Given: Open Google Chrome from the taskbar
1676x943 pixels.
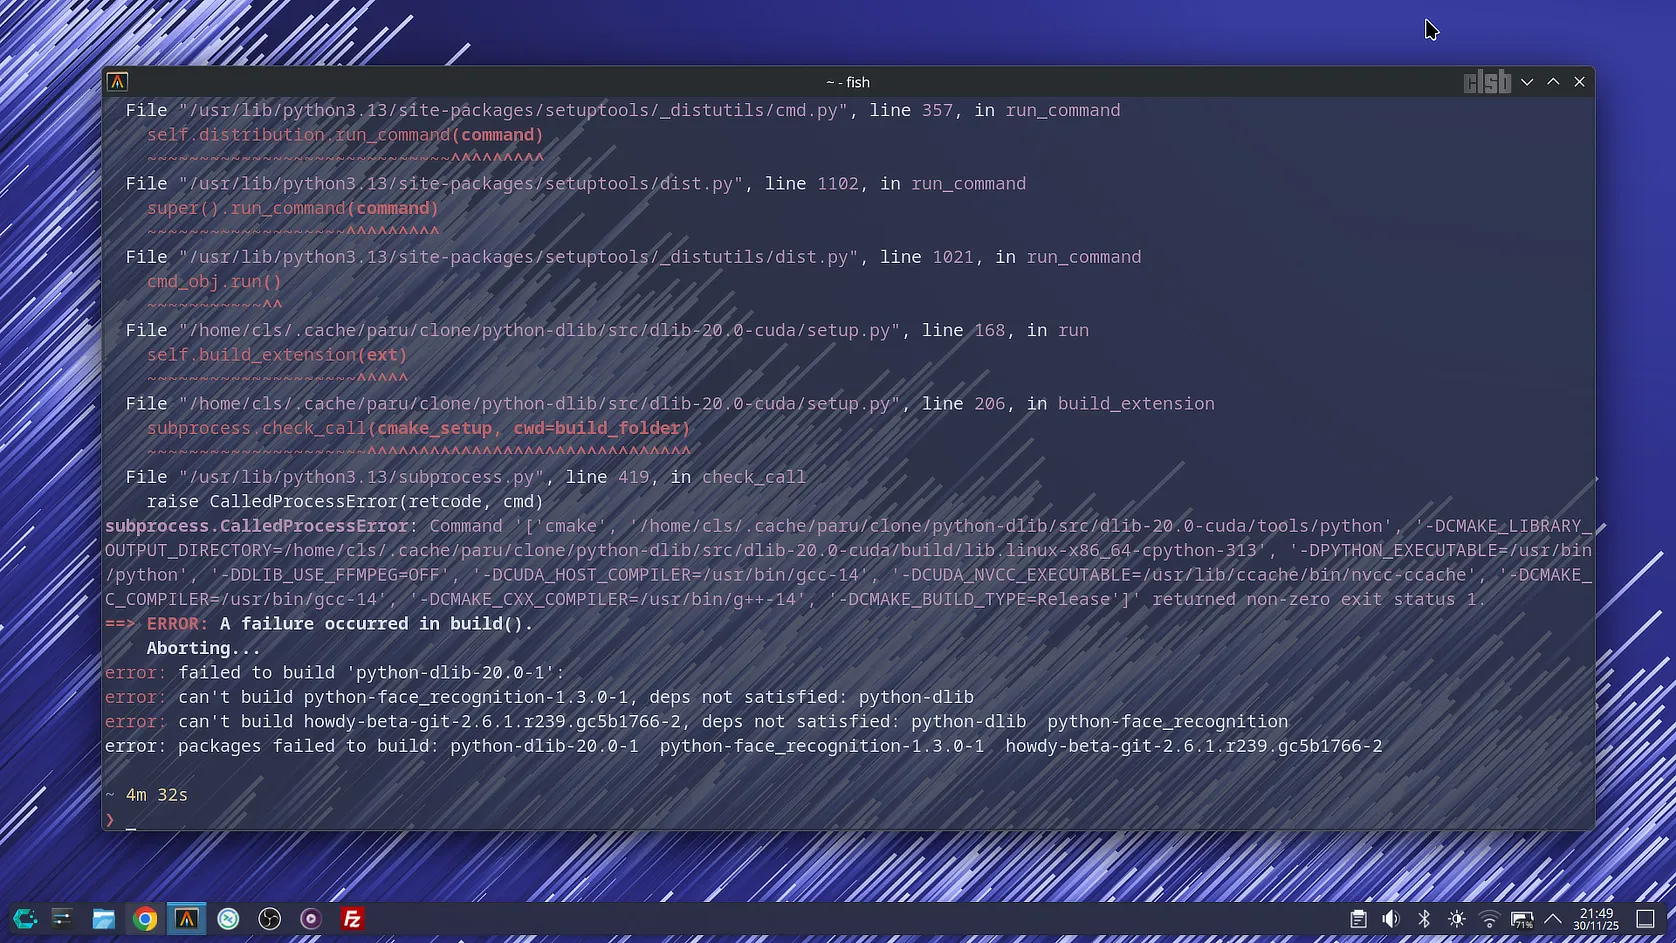Looking at the screenshot, I should click(x=145, y=919).
